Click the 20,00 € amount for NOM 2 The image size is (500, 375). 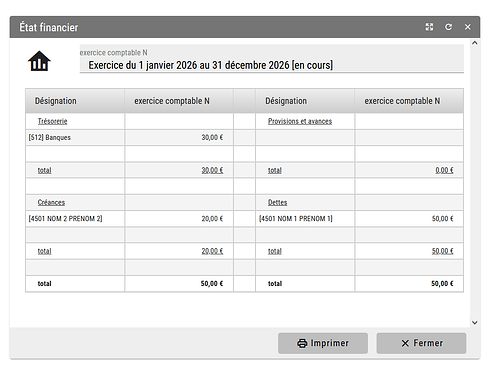point(212,219)
